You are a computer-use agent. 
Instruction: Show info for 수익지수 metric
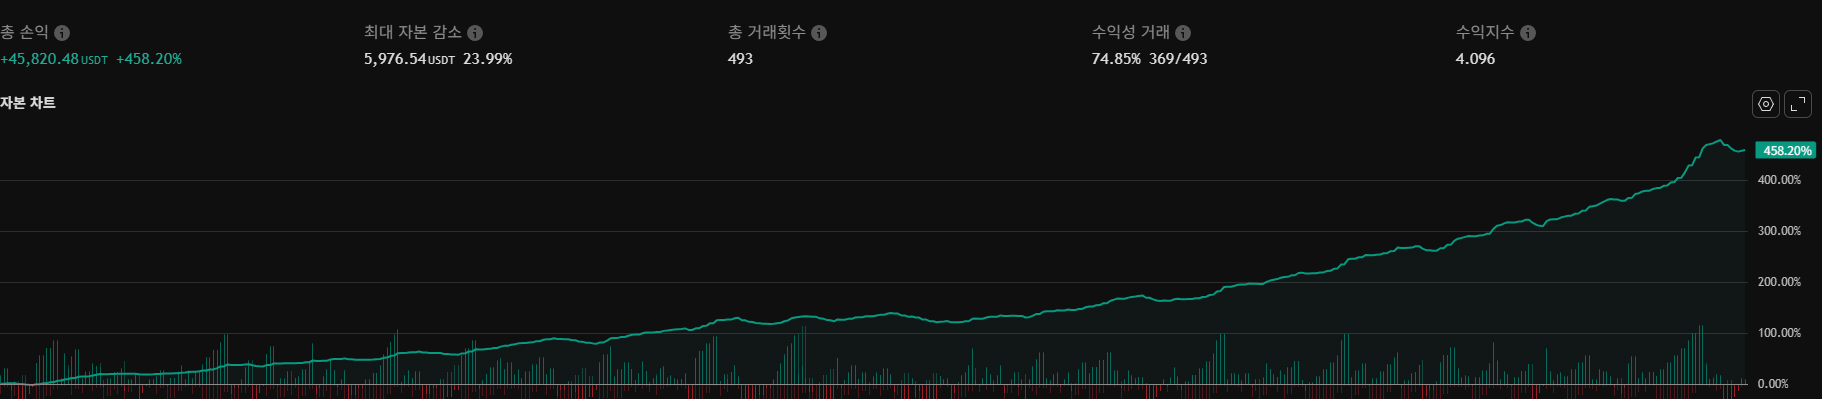1528,33
